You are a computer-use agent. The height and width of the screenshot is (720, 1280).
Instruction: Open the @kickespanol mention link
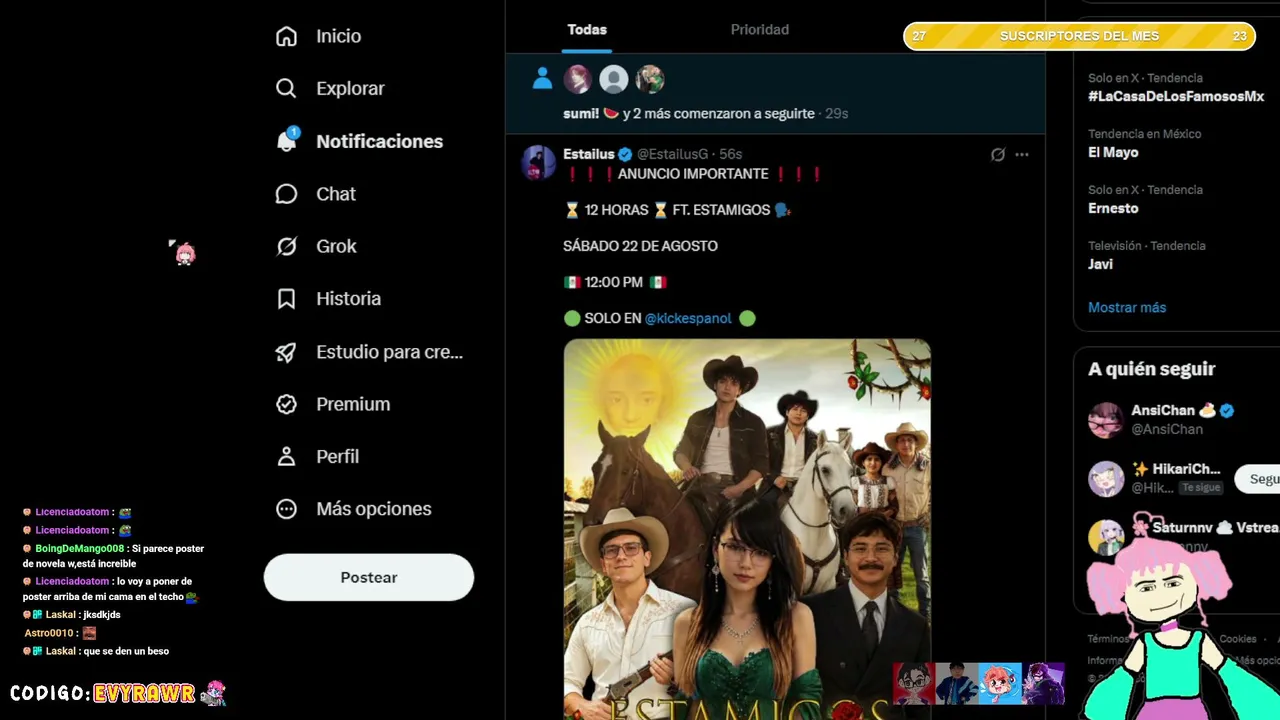coord(688,318)
